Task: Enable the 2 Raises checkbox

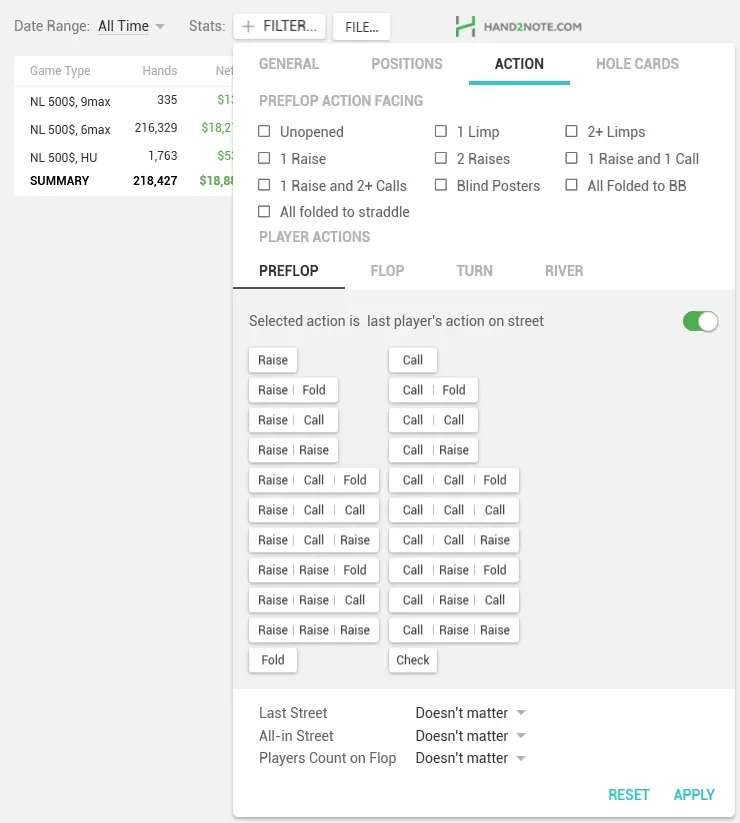Action: coord(441,159)
